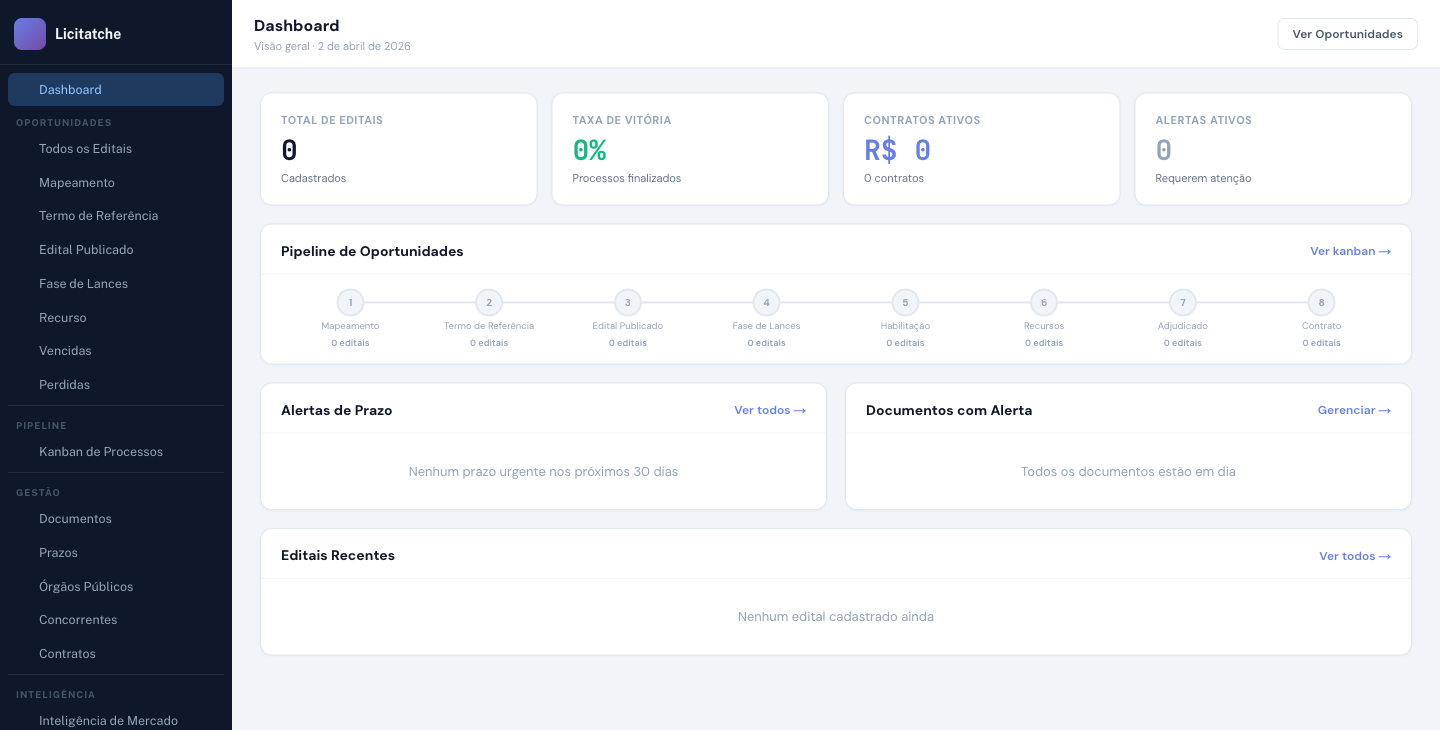Click pipeline step 5 circle for Habilitação
The width and height of the screenshot is (1440, 730).
pyautogui.click(x=905, y=302)
